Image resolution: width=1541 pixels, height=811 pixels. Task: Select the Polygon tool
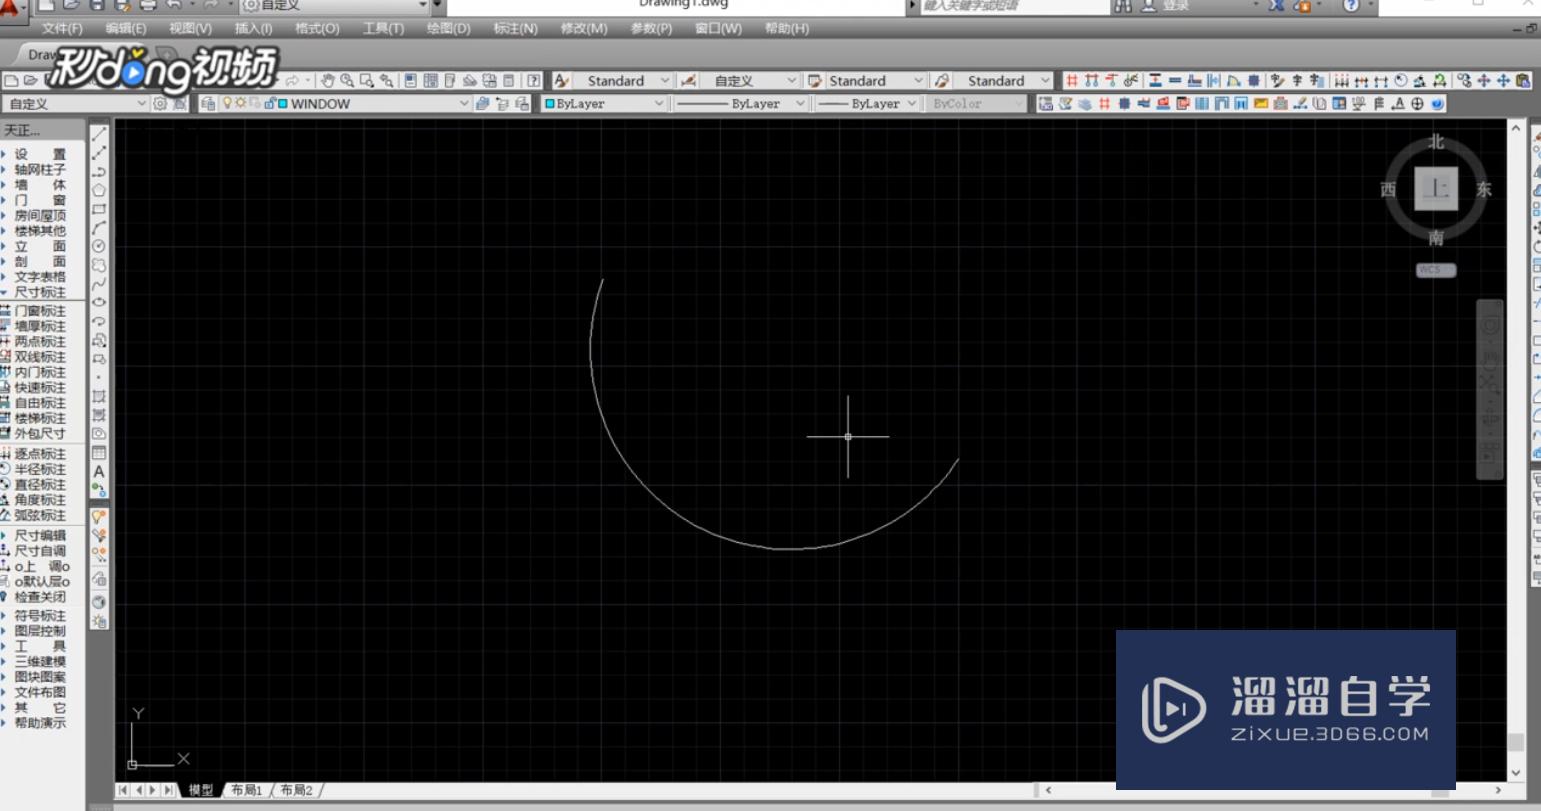click(x=99, y=190)
